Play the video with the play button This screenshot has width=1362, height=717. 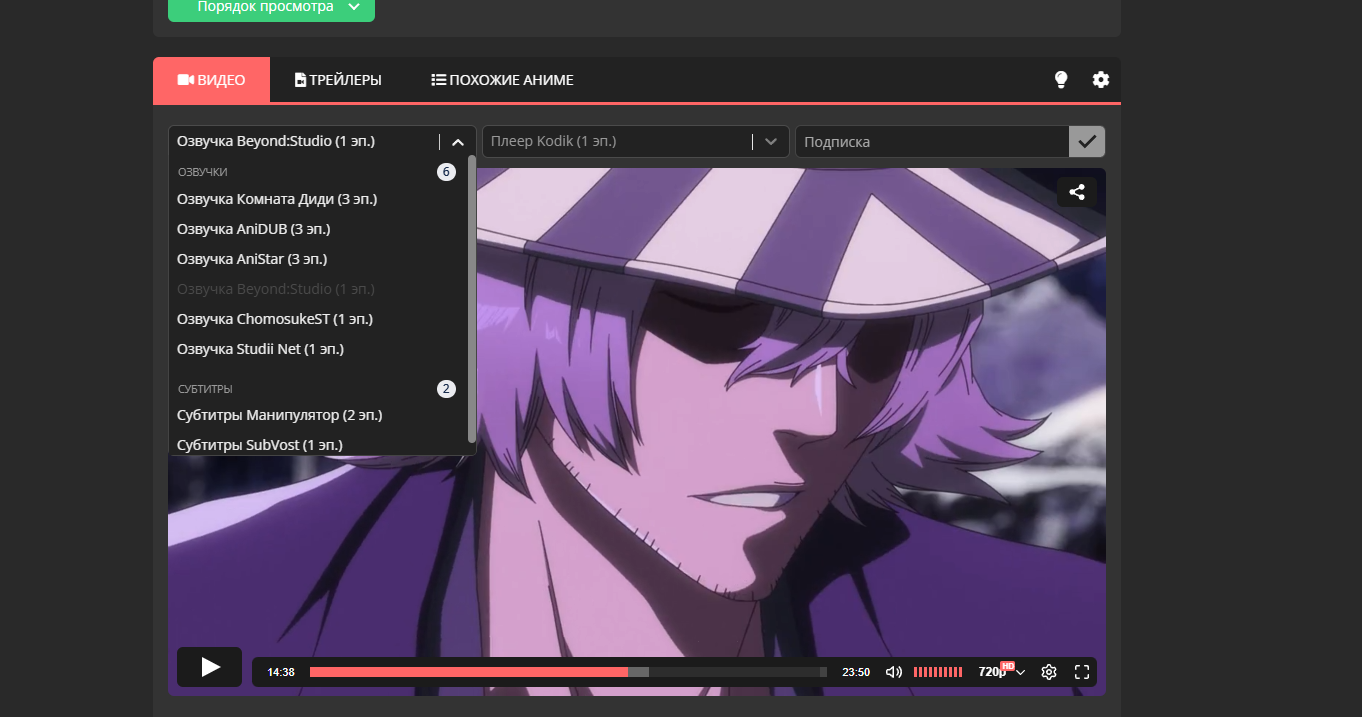click(210, 667)
